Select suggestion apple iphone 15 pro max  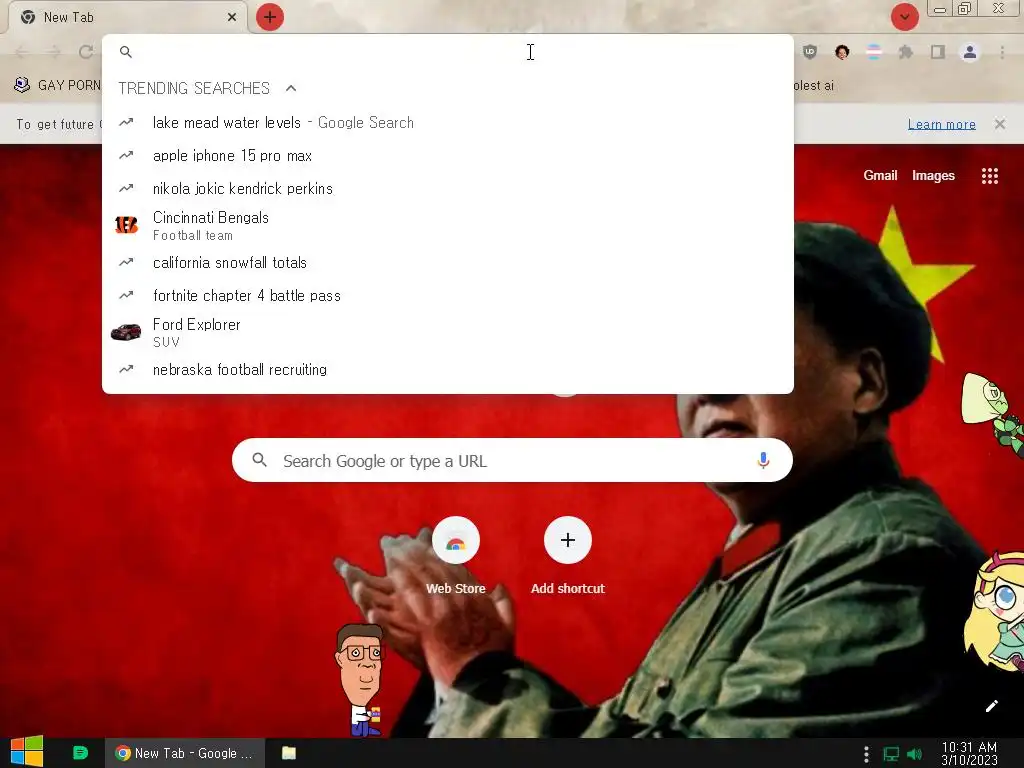click(448, 155)
